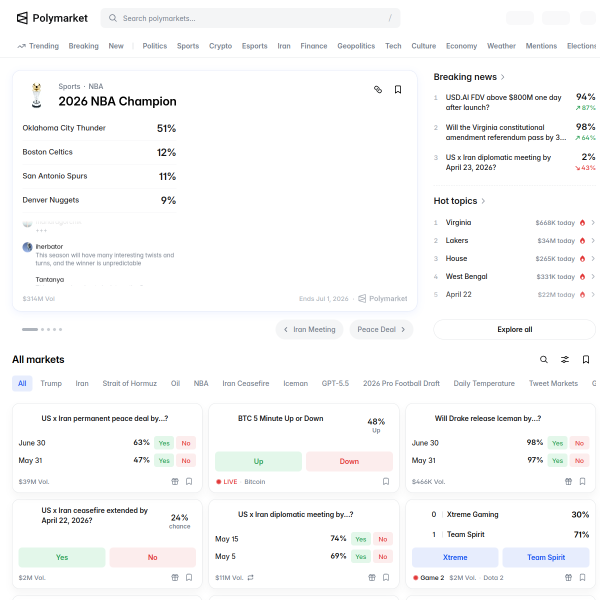Select Yes for June 30 peace deal
The image size is (600, 600).
[x=162, y=442]
